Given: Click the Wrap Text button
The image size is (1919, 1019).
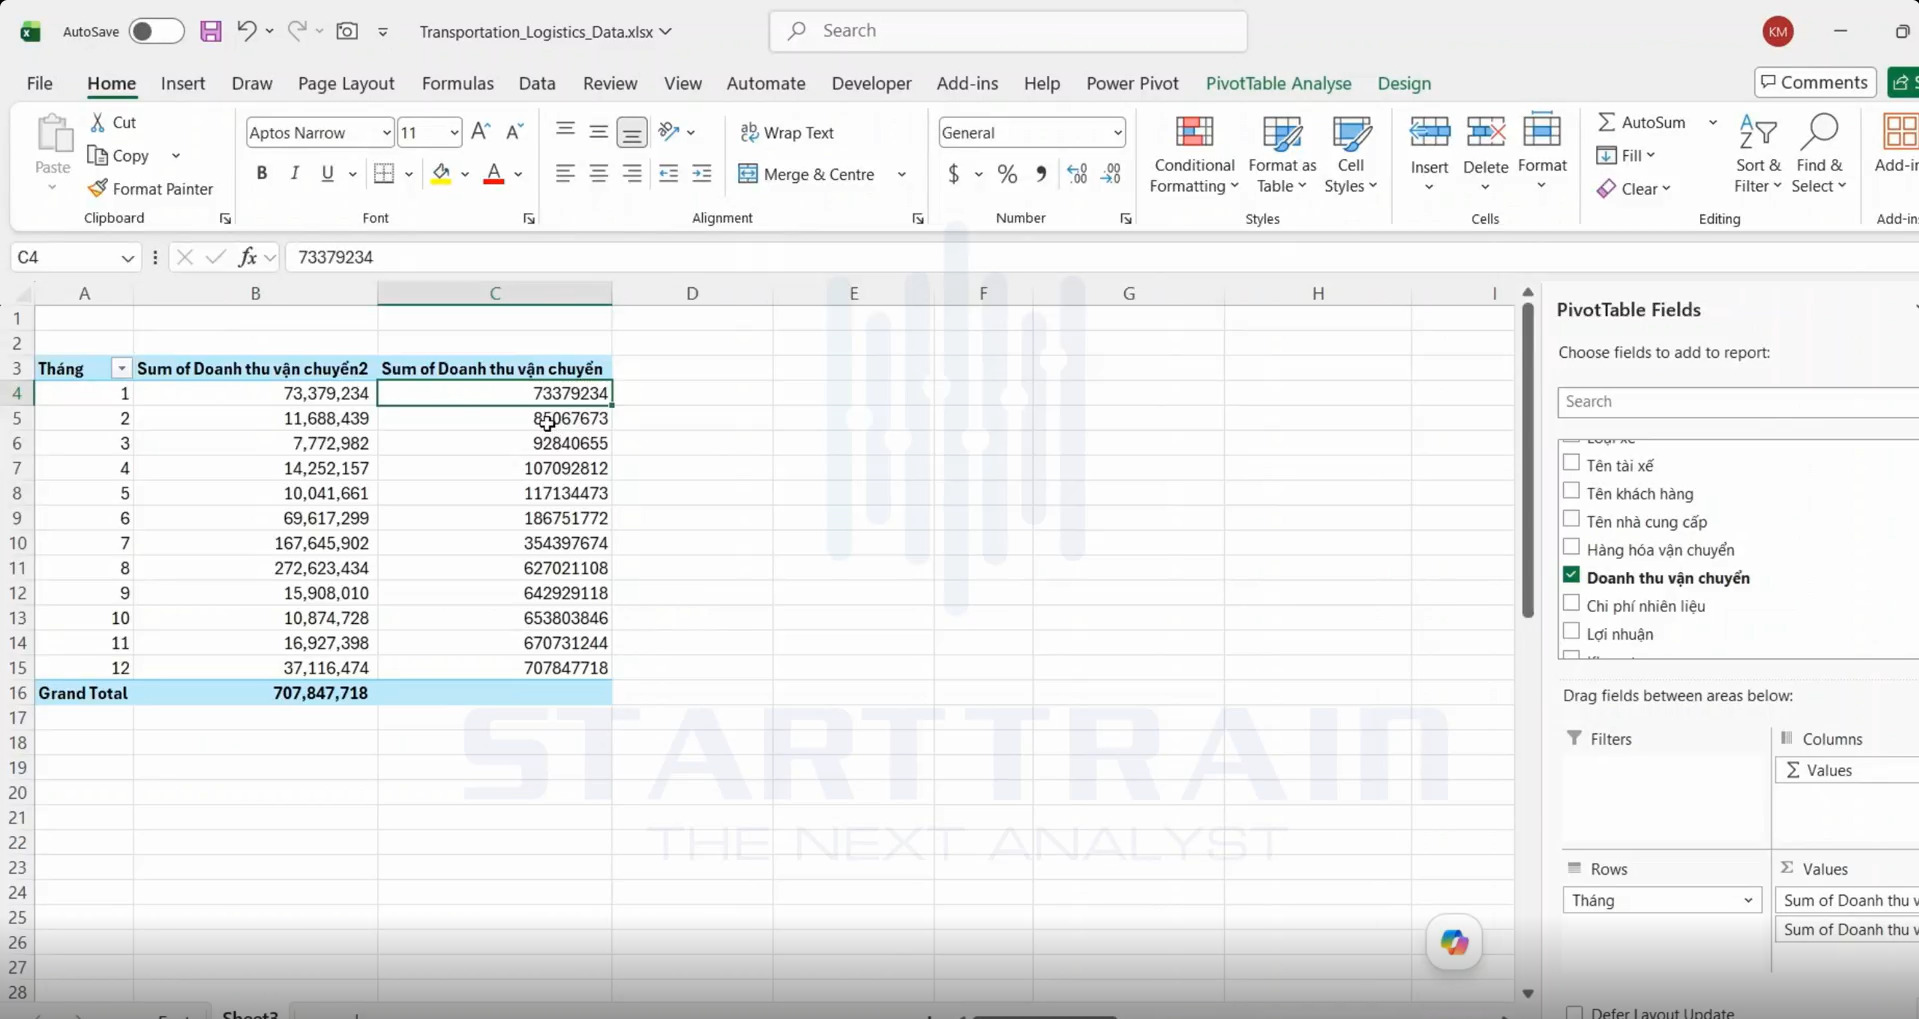Looking at the screenshot, I should click(786, 133).
